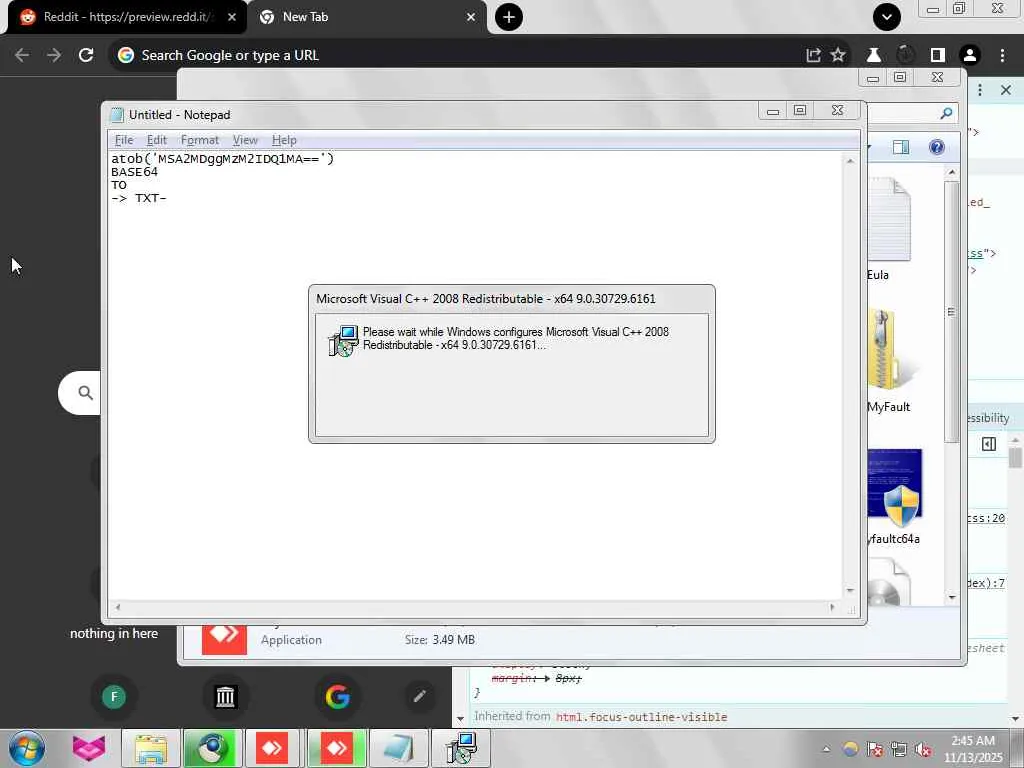The height and width of the screenshot is (768, 1024).
Task: Open the museum-icon shortcut on New Tab page
Action: [x=225, y=697]
